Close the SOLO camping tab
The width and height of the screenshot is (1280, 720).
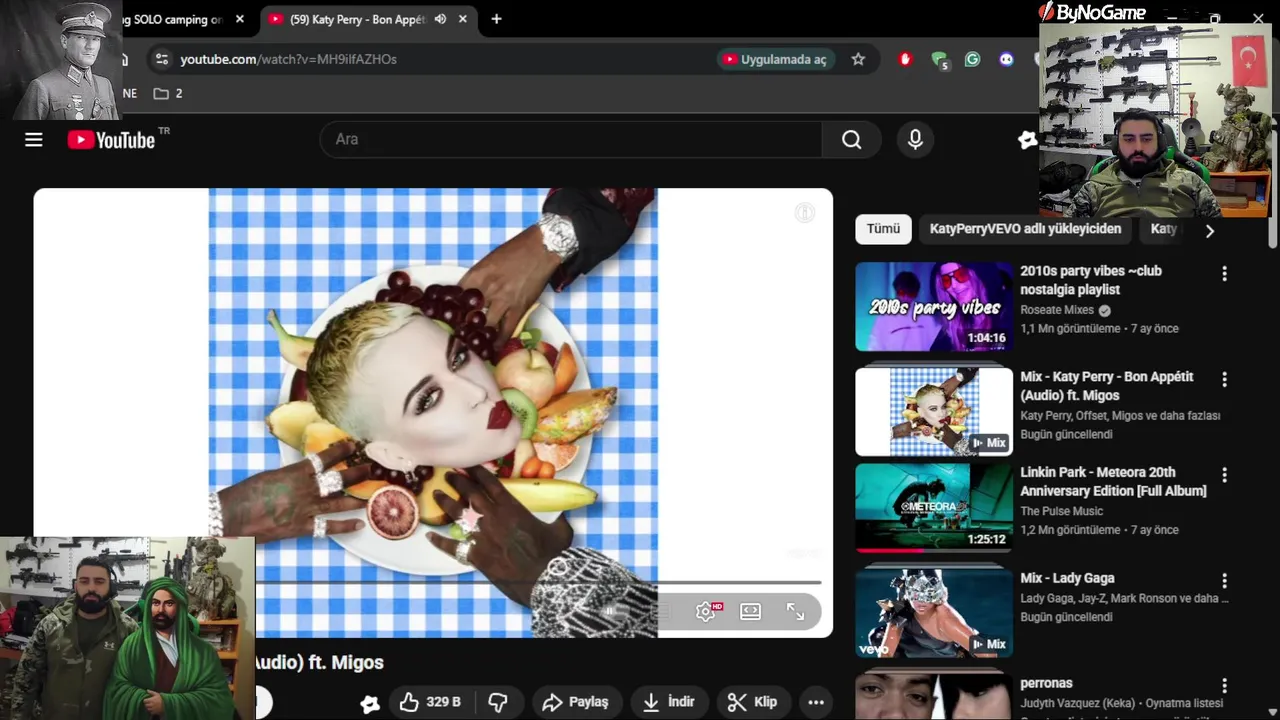pyautogui.click(x=240, y=19)
